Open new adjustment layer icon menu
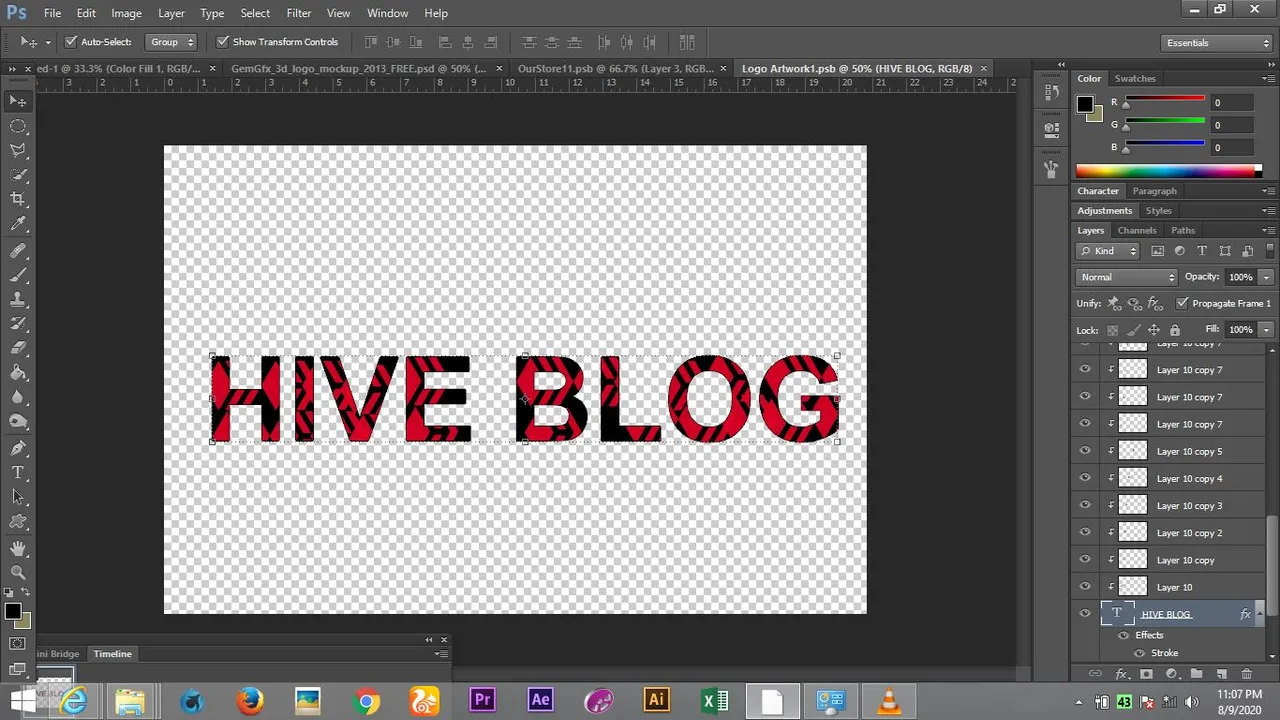The image size is (1280, 720). [x=1171, y=675]
